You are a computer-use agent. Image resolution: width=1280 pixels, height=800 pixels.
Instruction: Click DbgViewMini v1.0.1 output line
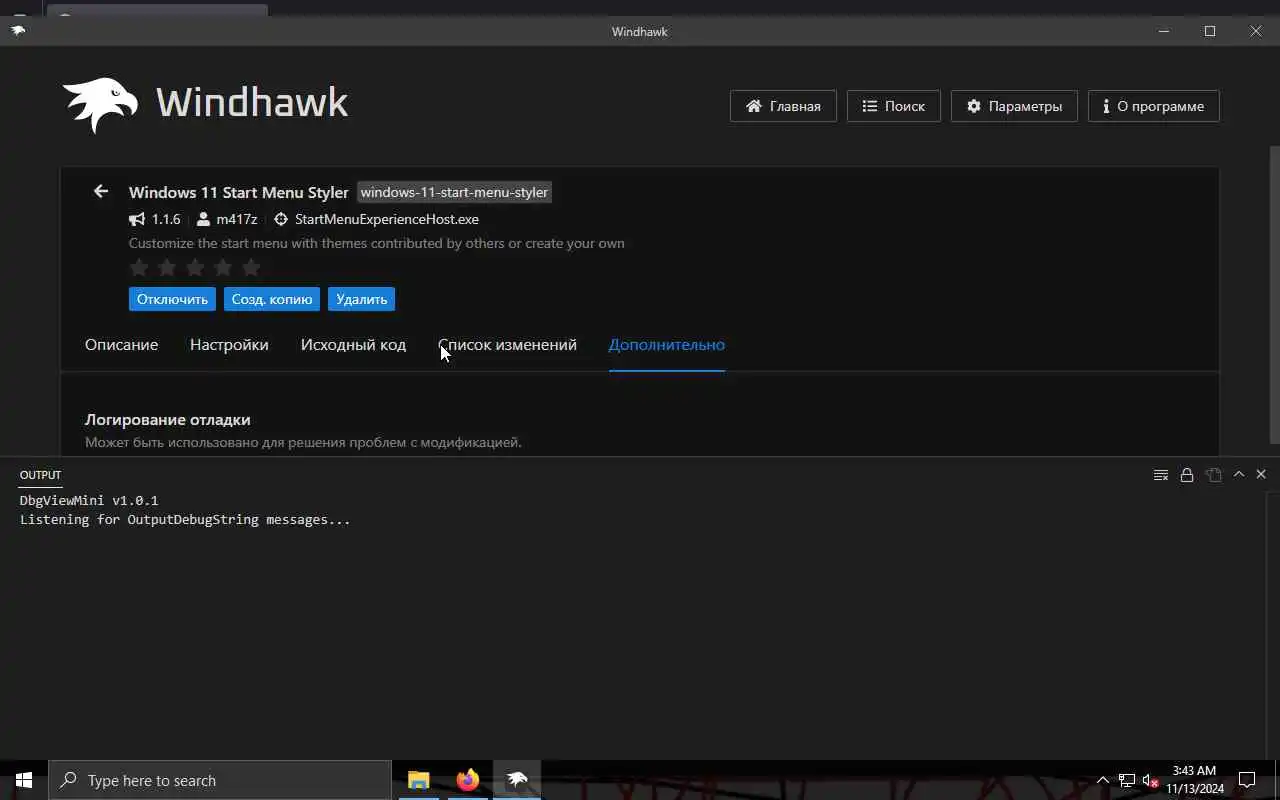(89, 500)
